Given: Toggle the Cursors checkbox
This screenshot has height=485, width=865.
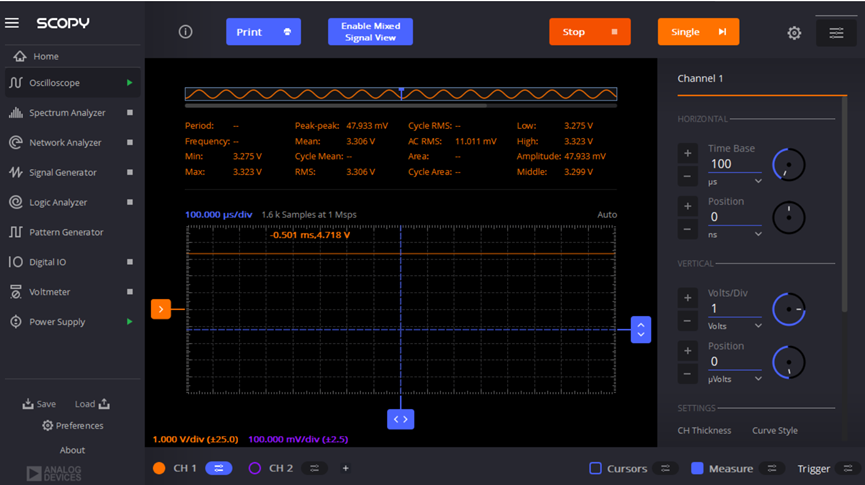Looking at the screenshot, I should pos(595,468).
